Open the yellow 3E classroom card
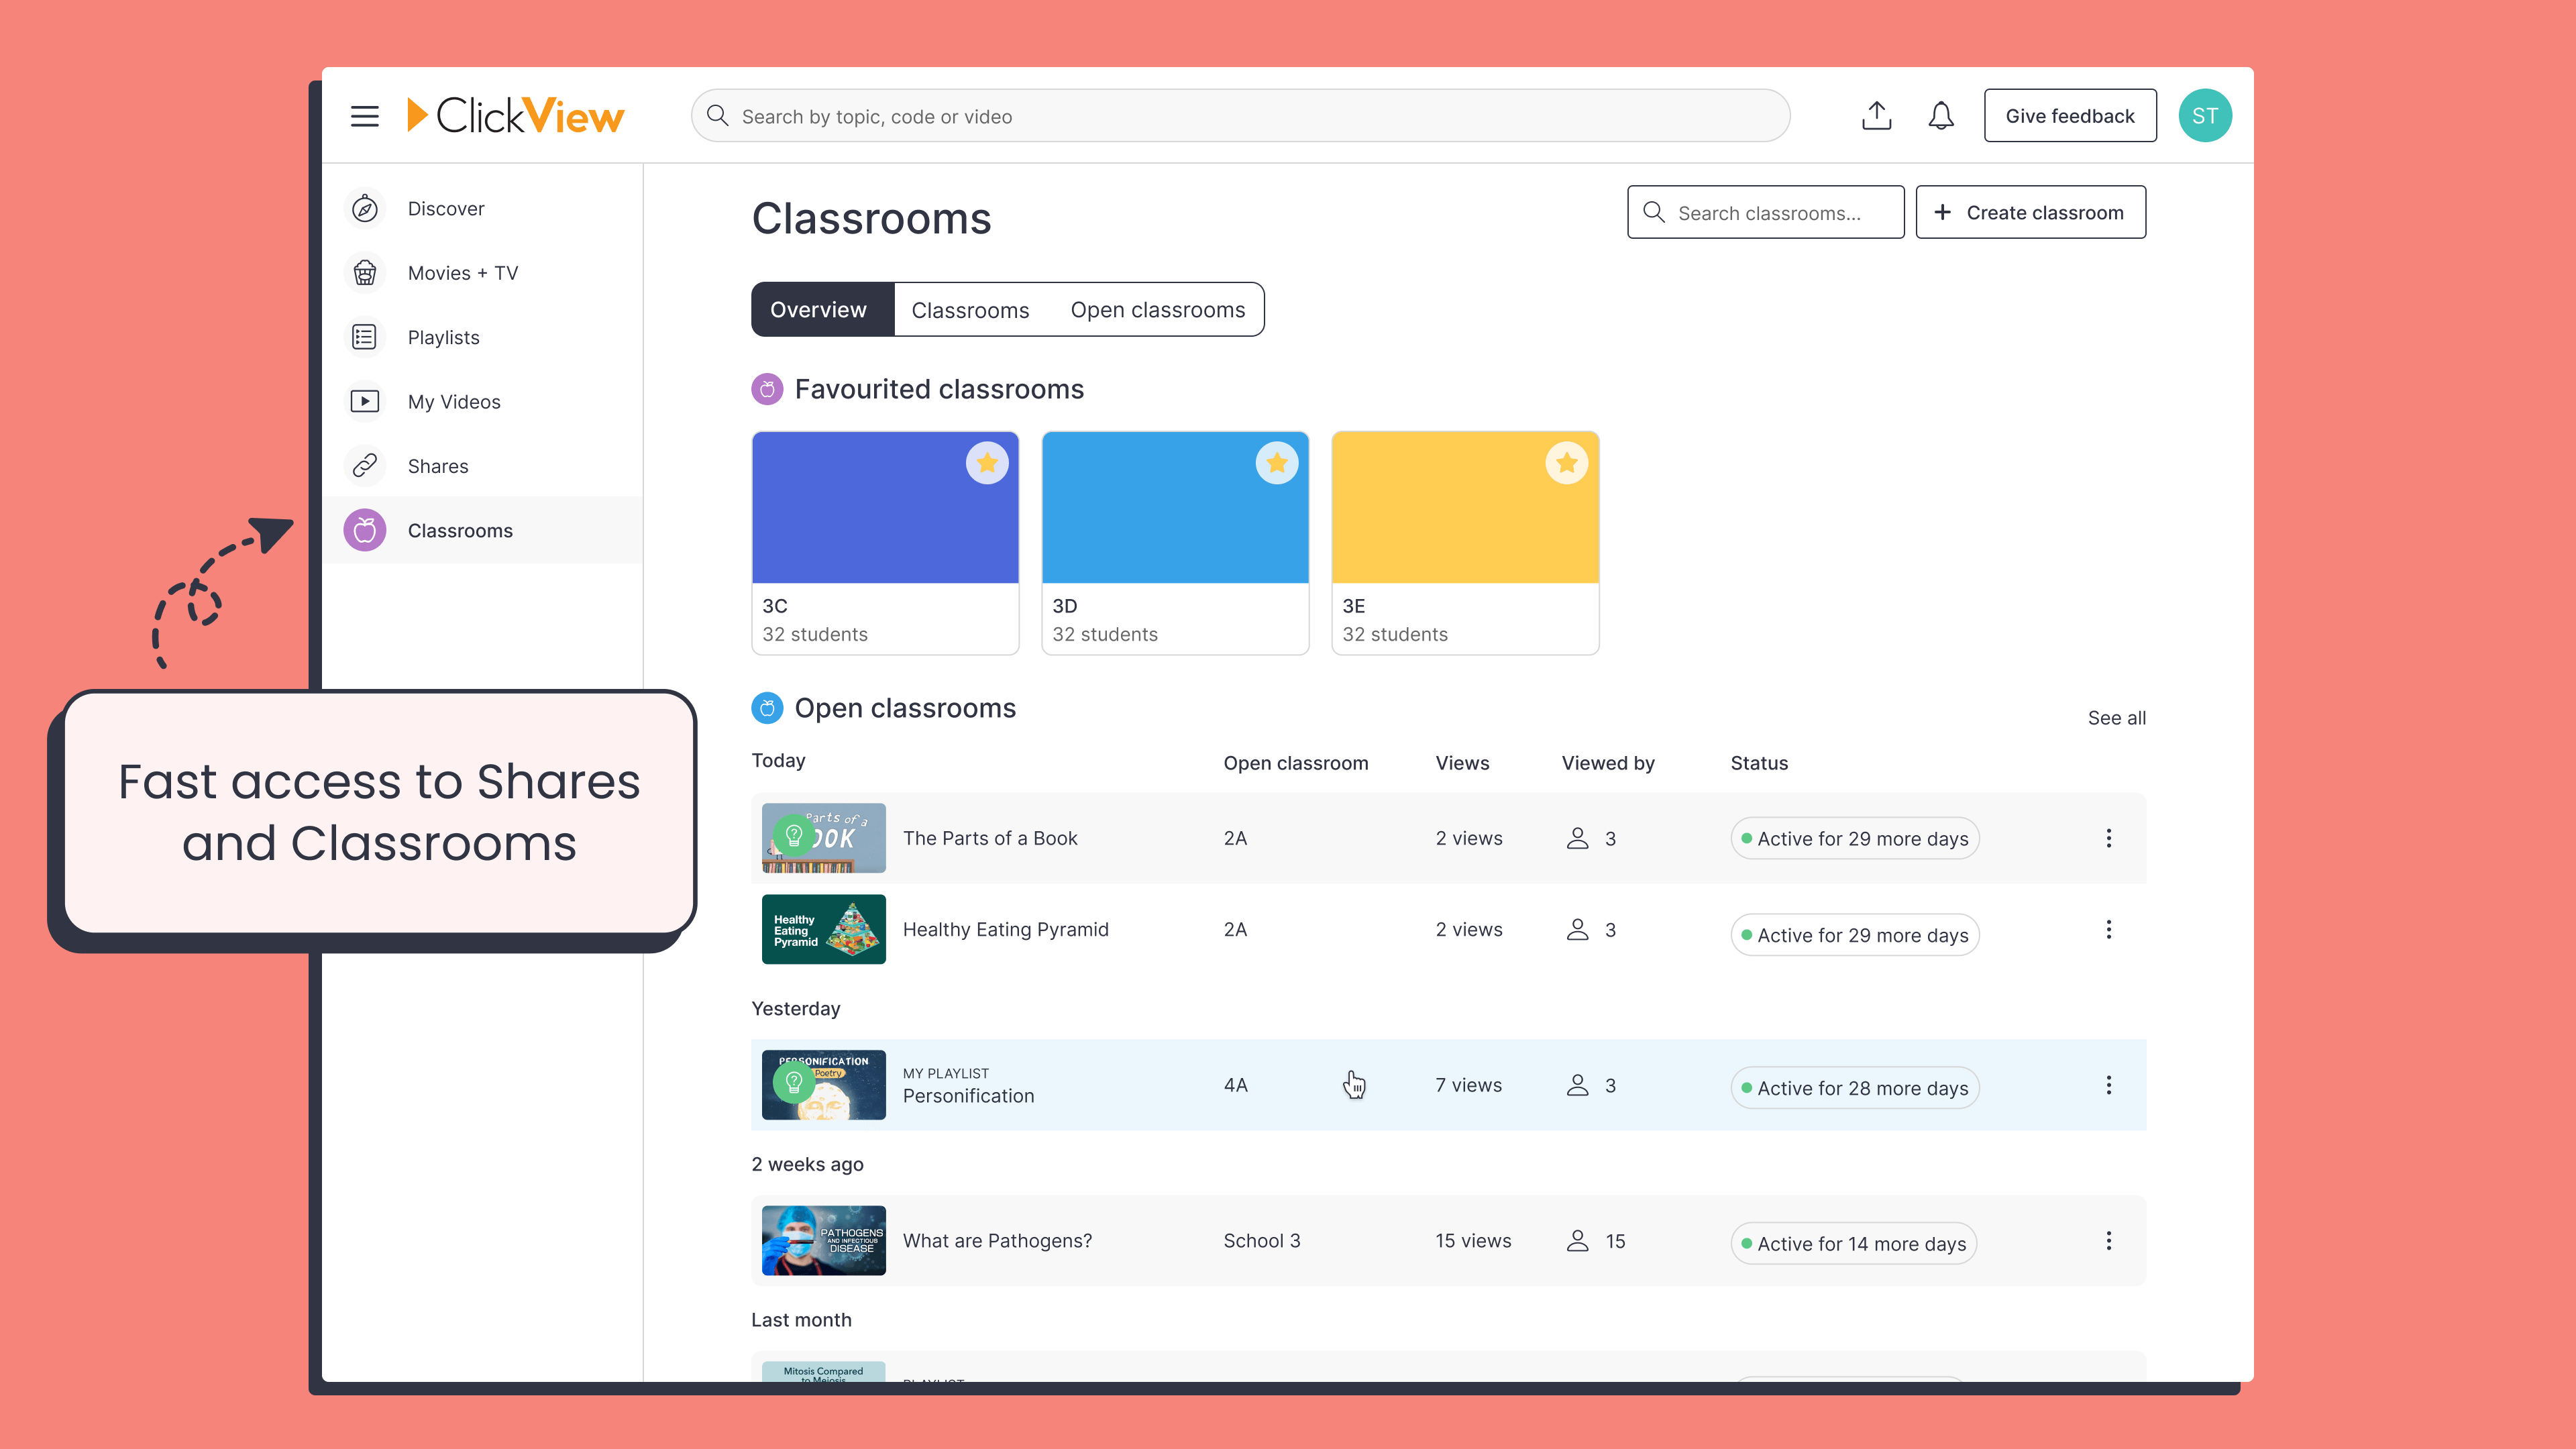This screenshot has height=1449, width=2576. (1464, 543)
